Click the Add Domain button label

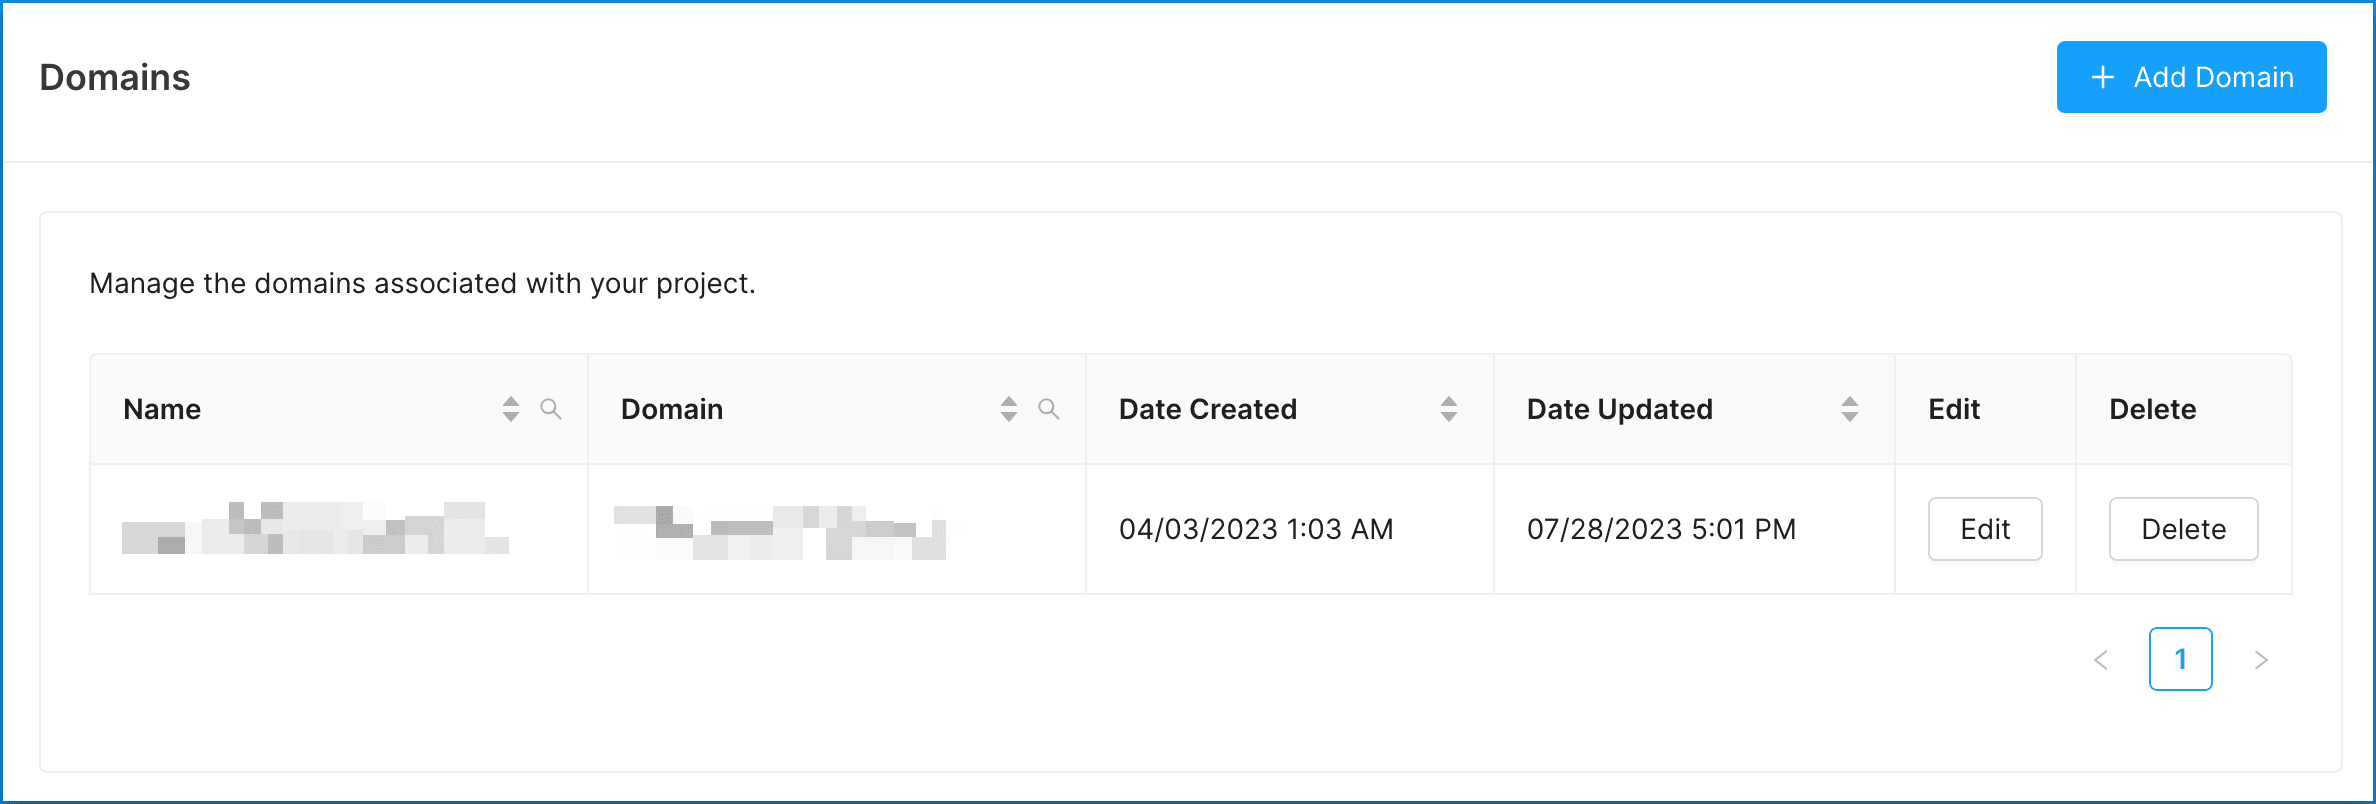[2213, 78]
